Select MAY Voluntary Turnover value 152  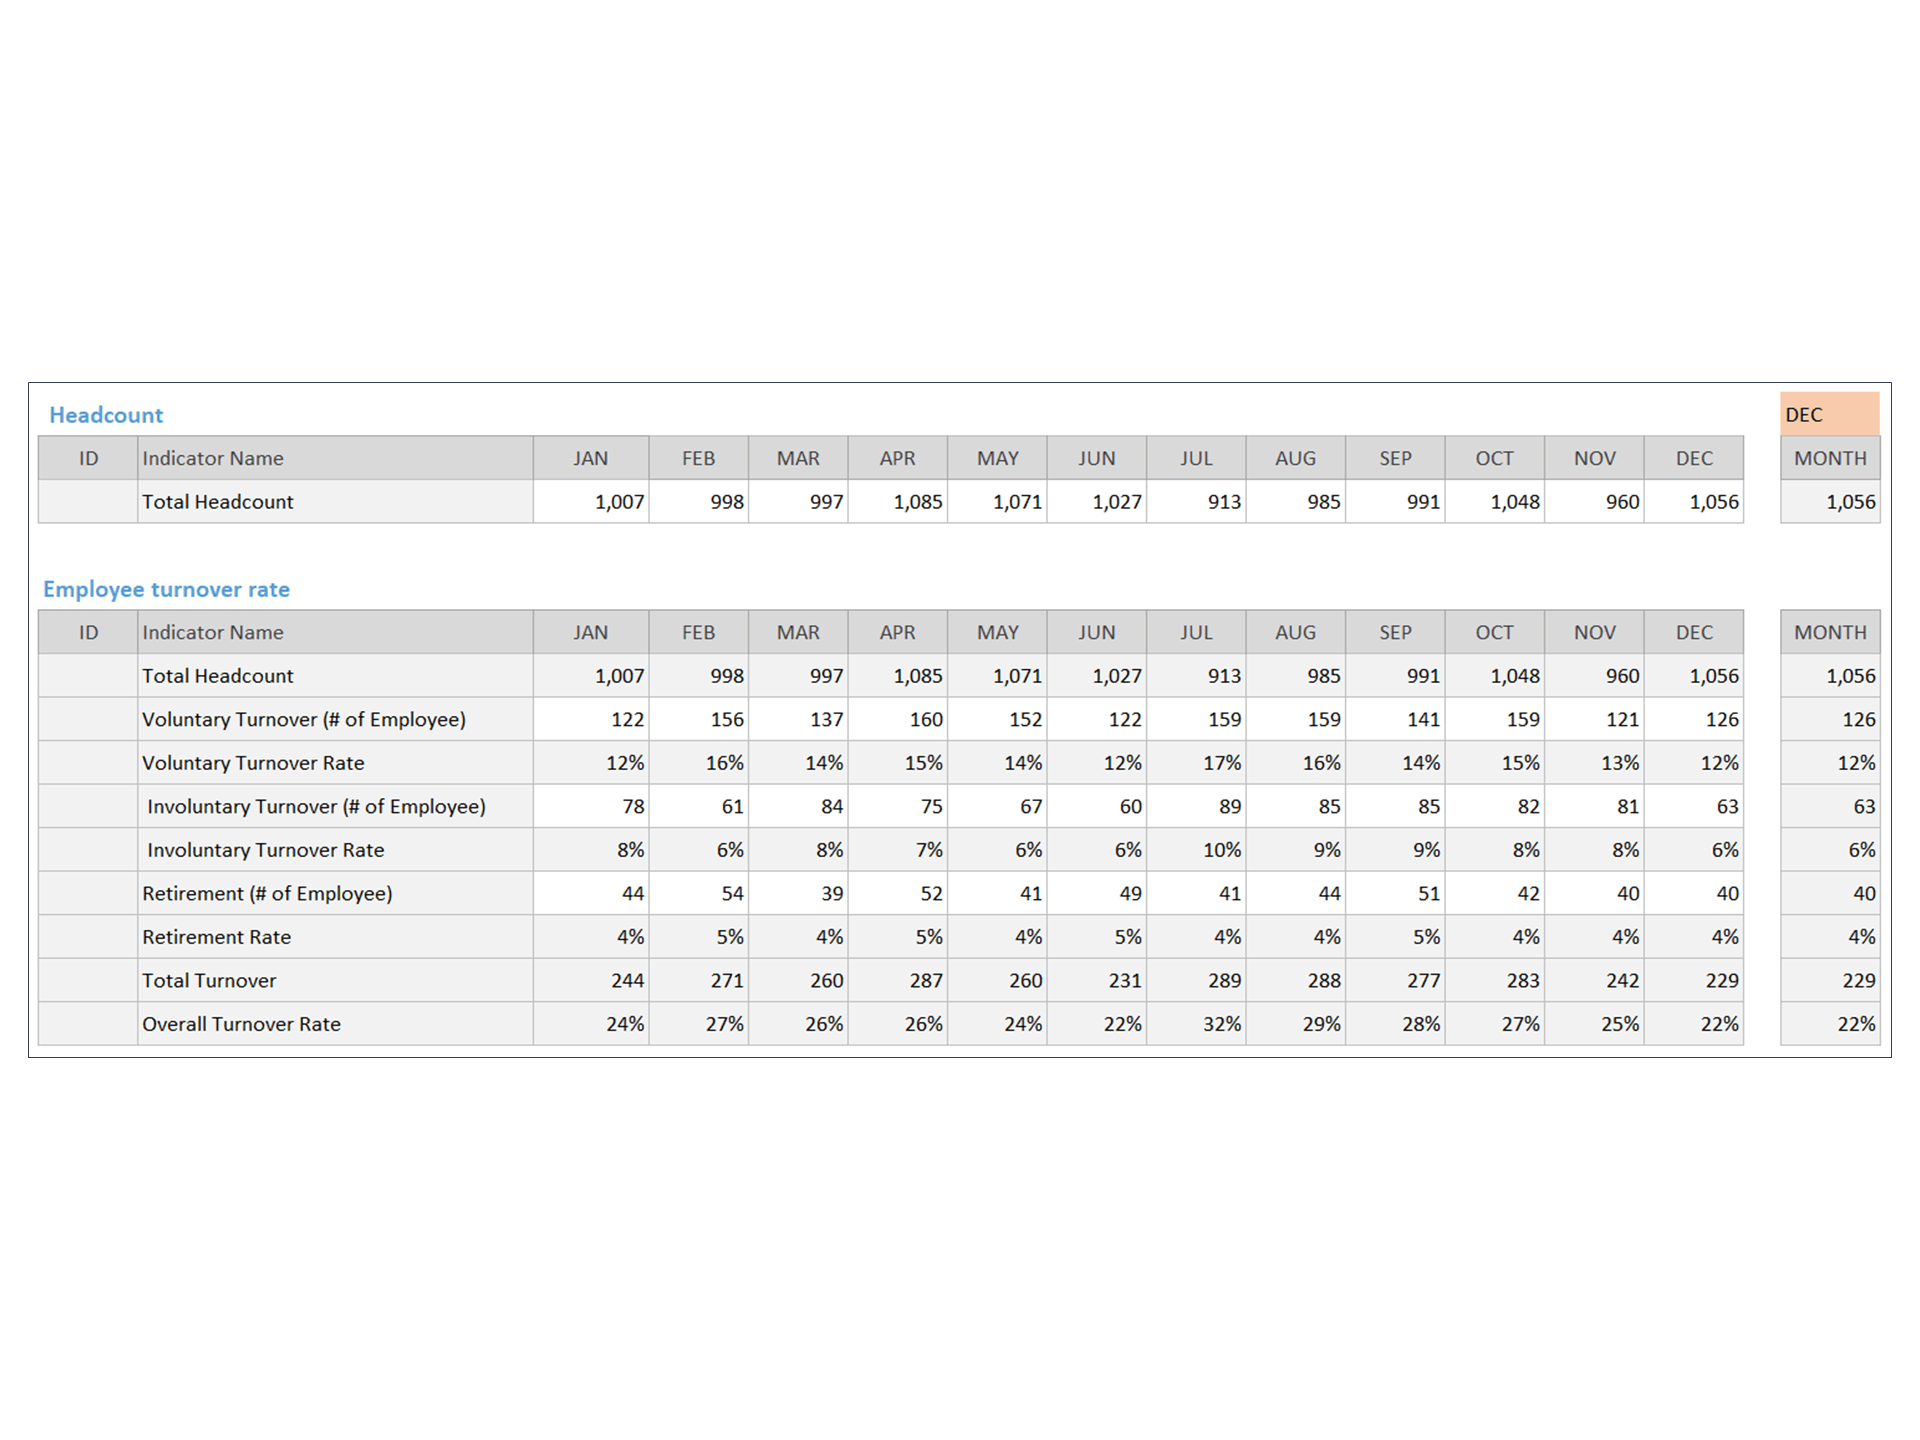[x=997, y=719]
